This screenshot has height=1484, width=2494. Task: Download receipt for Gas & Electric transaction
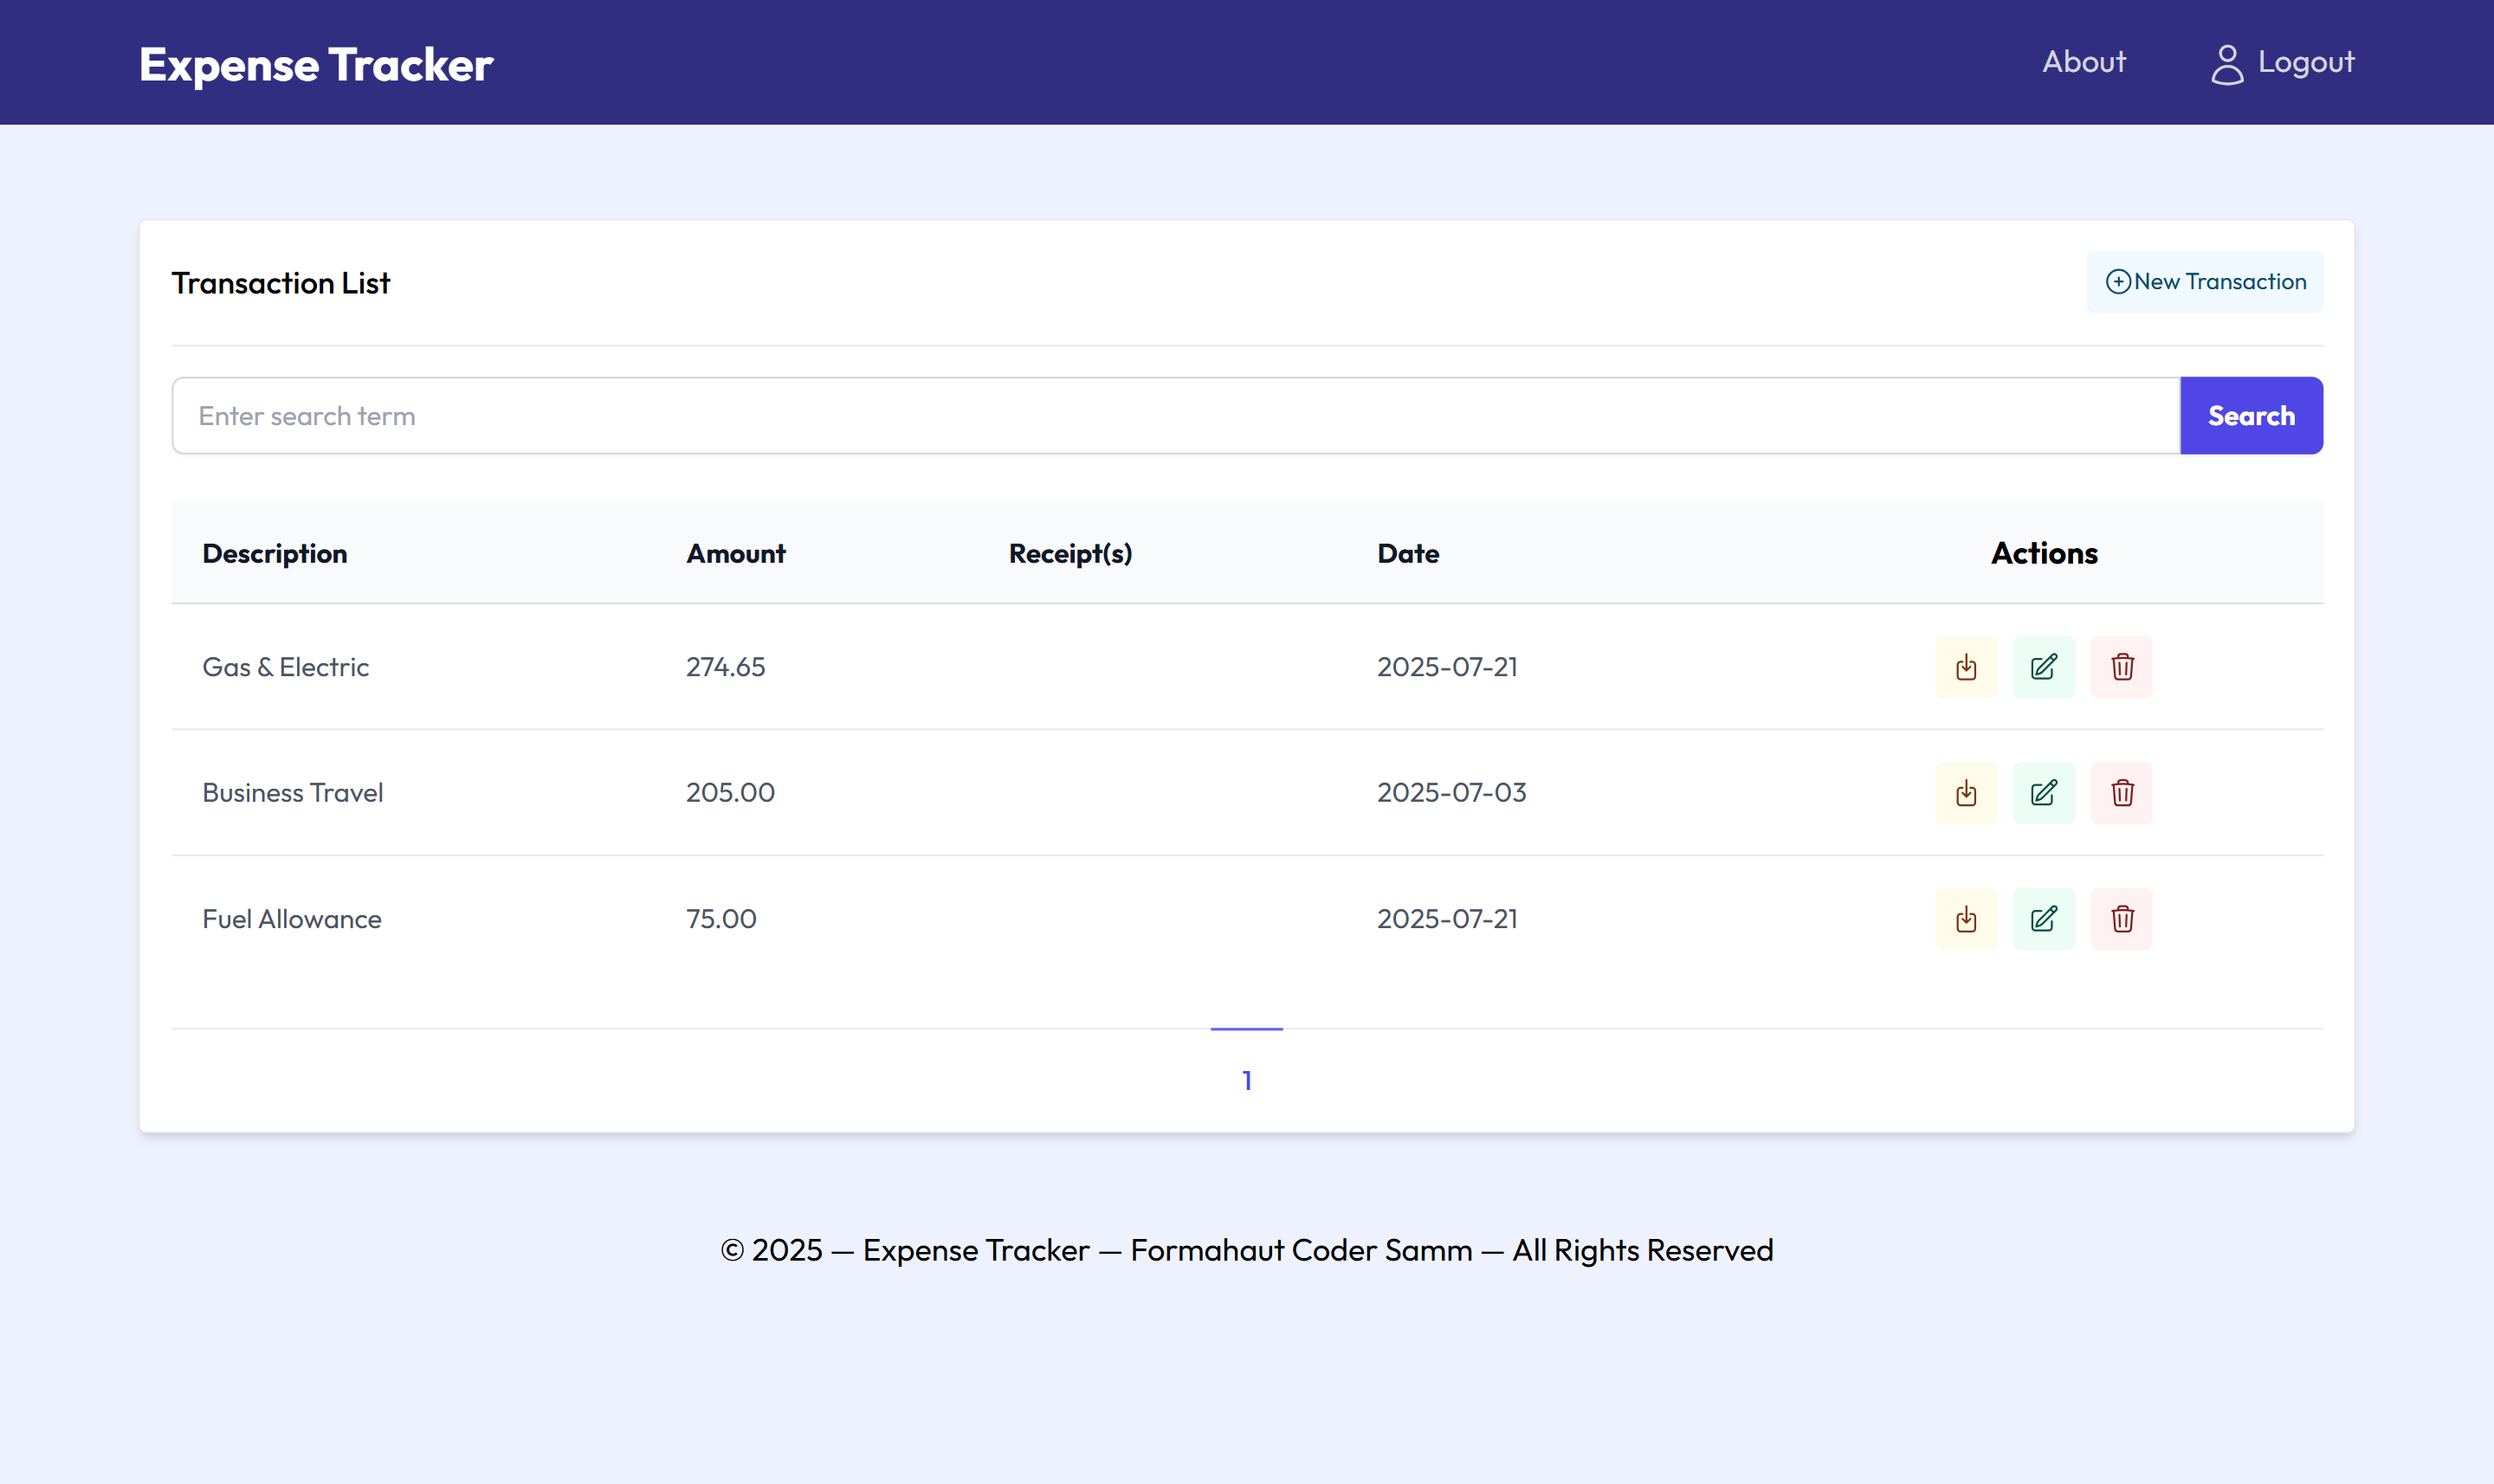[1965, 667]
